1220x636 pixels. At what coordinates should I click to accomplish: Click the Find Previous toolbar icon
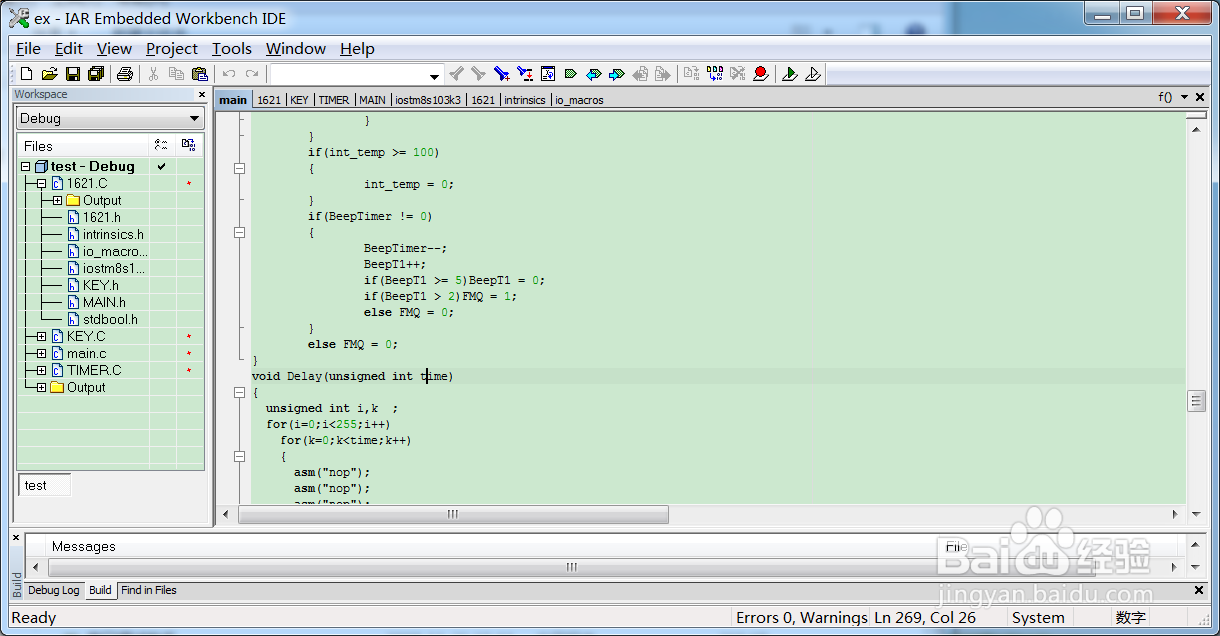coord(456,74)
